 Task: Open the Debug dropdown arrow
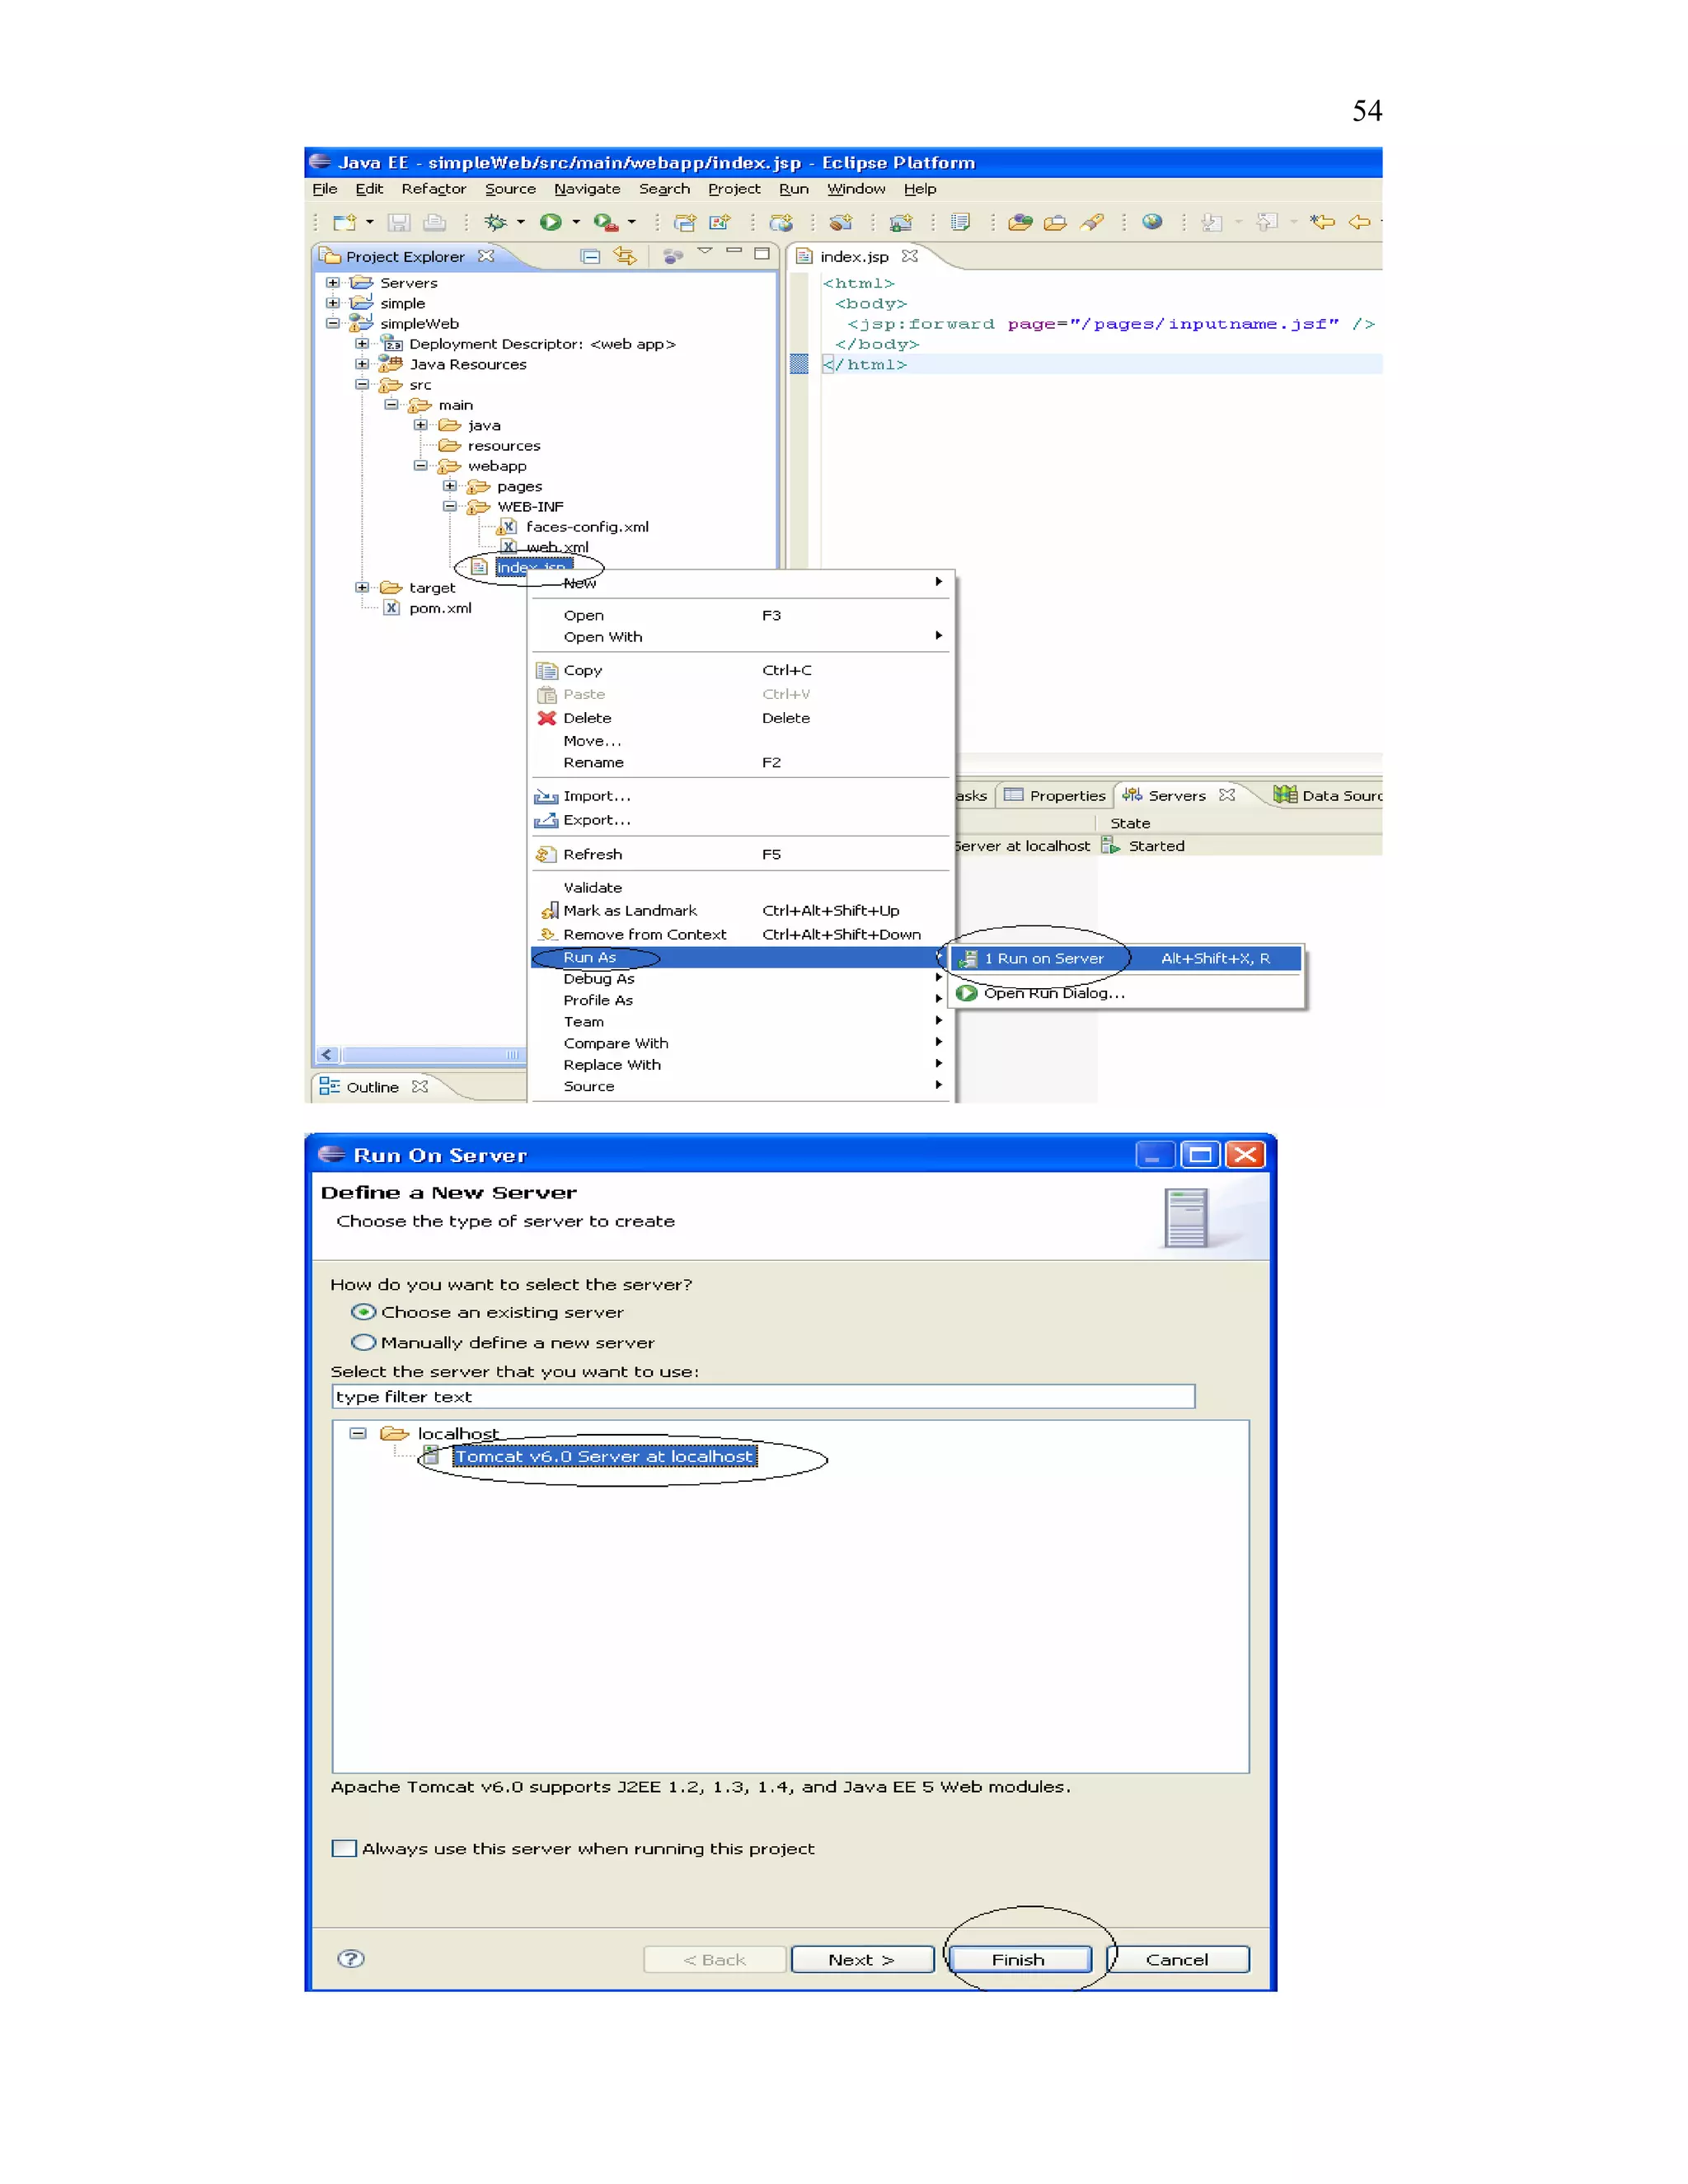click(x=521, y=222)
